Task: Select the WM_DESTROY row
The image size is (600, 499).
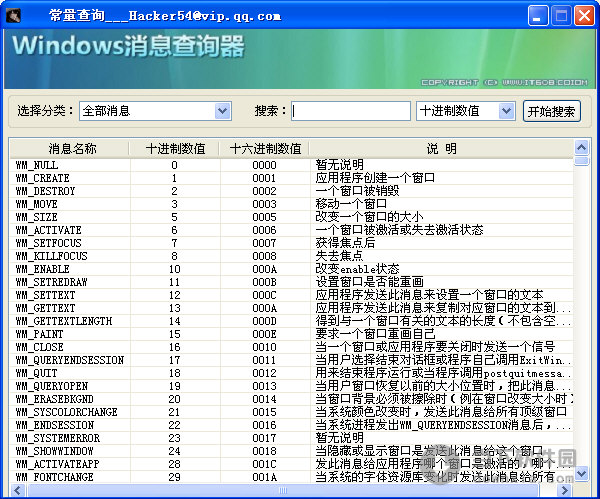Action: (292, 191)
